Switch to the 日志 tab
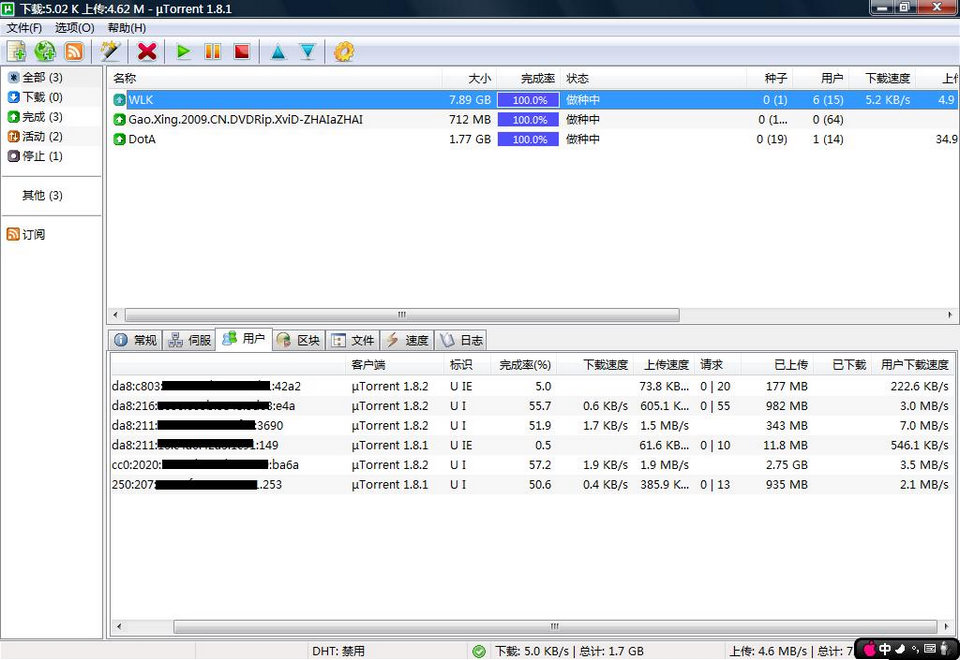Viewport: 960px width, 660px height. [x=462, y=340]
